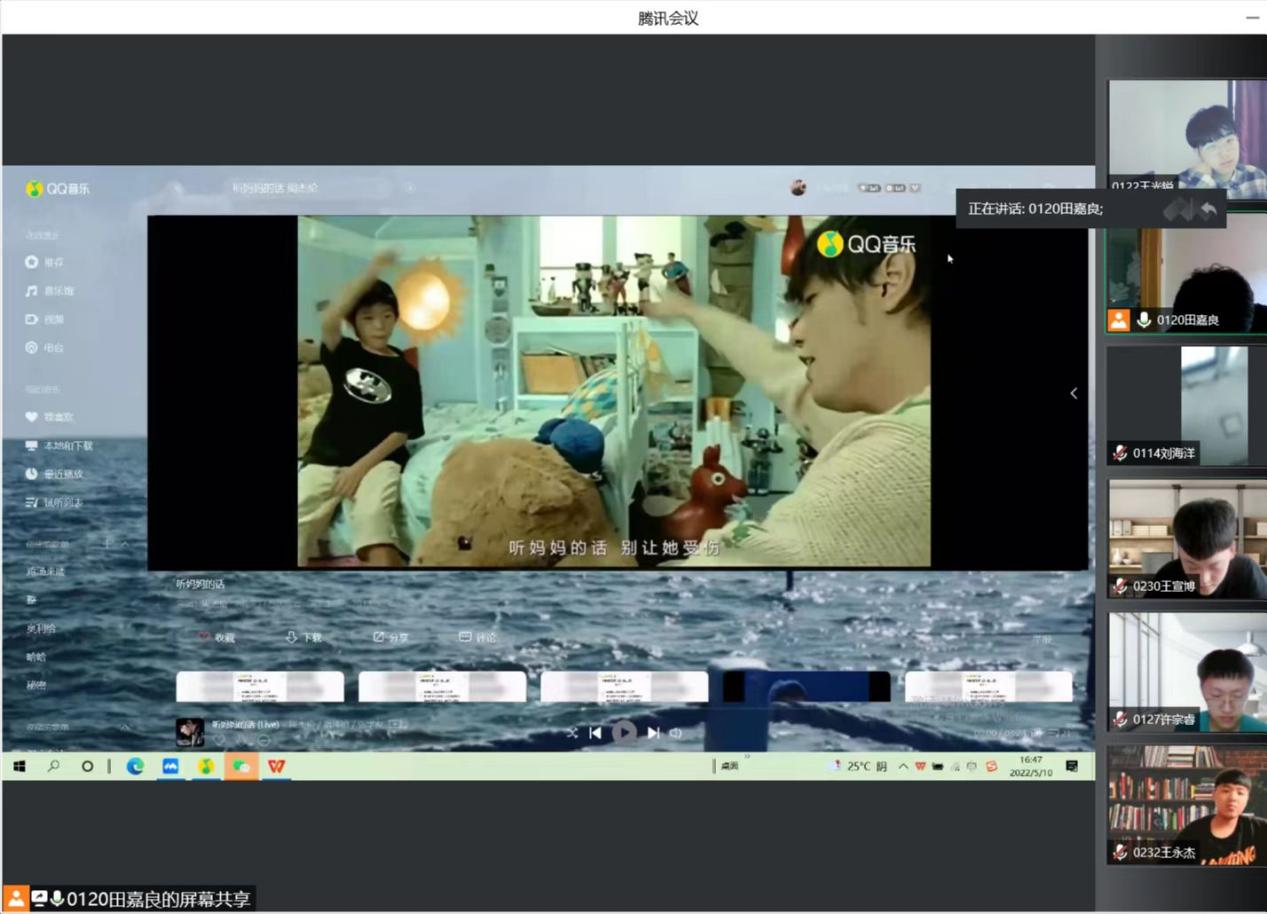Skip to the previous track
Image resolution: width=1267 pixels, height=914 pixels.
click(x=596, y=733)
